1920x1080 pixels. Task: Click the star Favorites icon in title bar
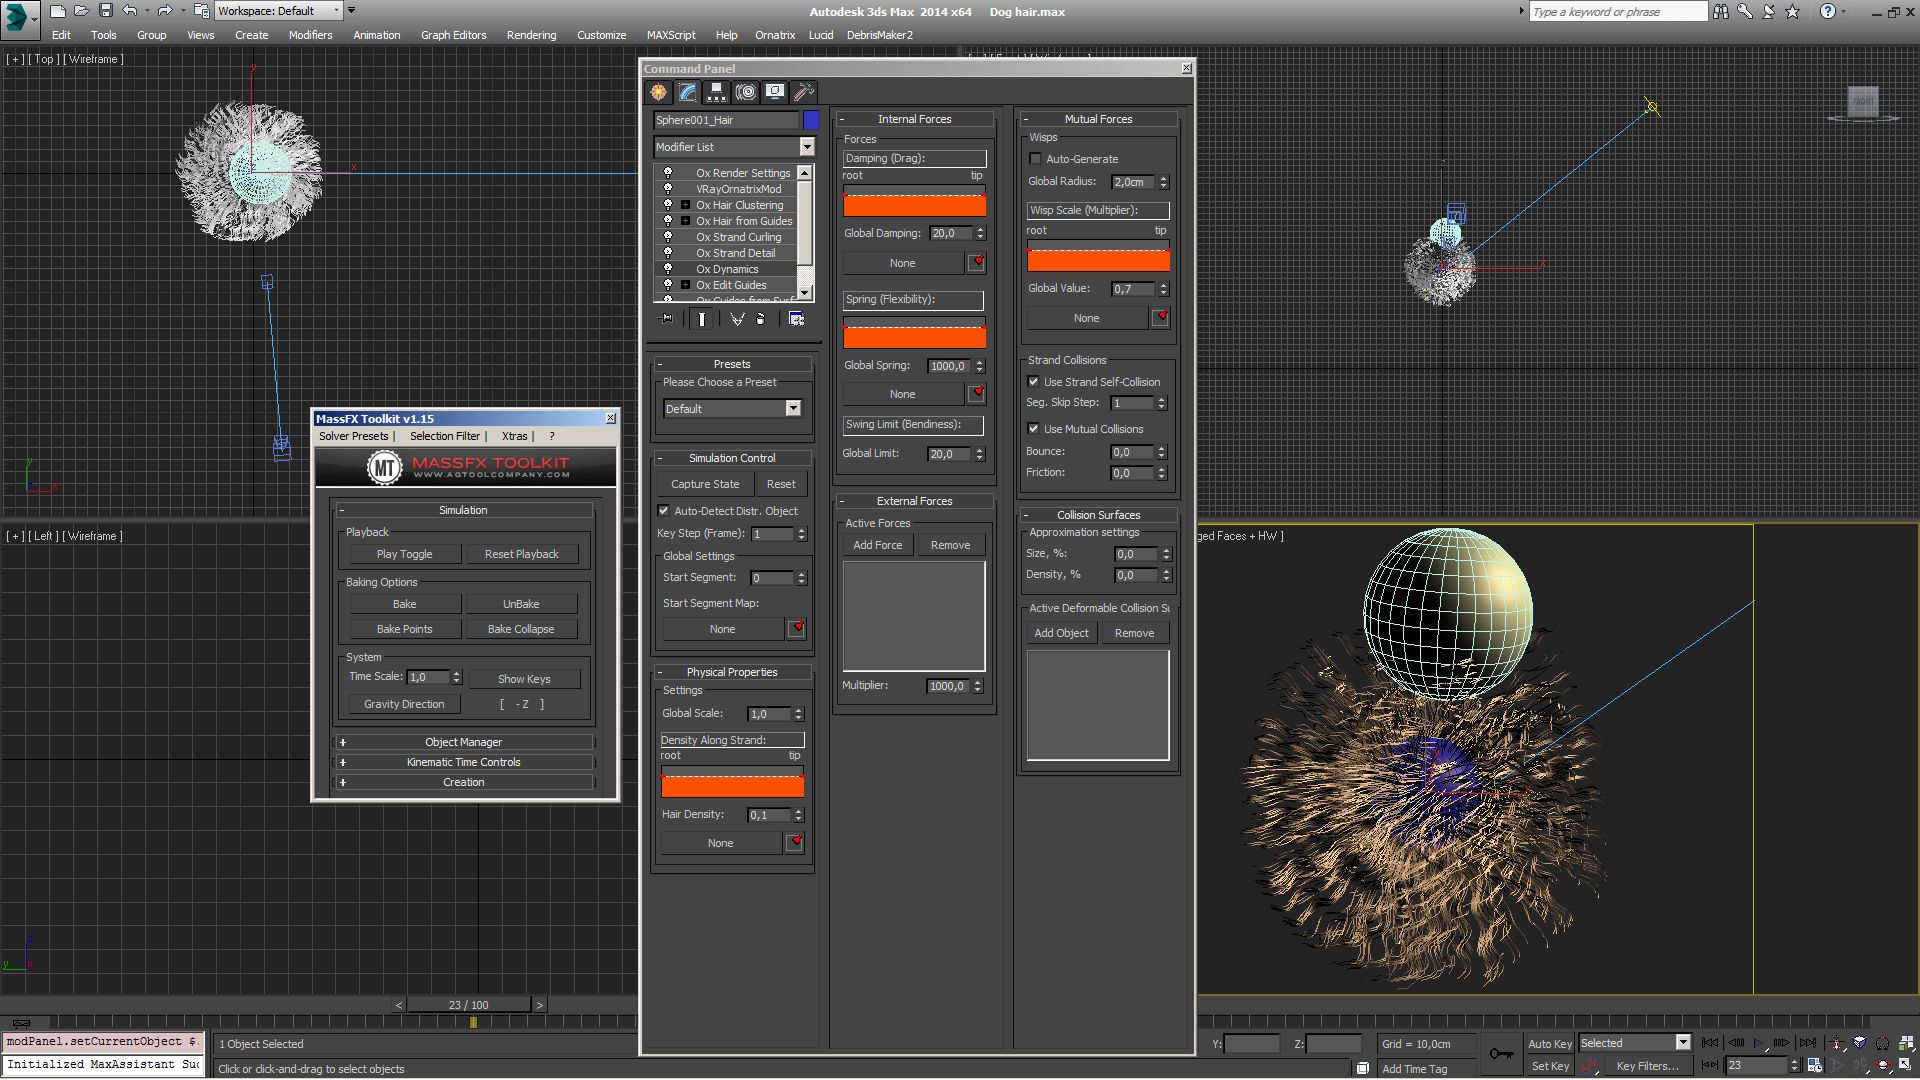(x=1793, y=11)
